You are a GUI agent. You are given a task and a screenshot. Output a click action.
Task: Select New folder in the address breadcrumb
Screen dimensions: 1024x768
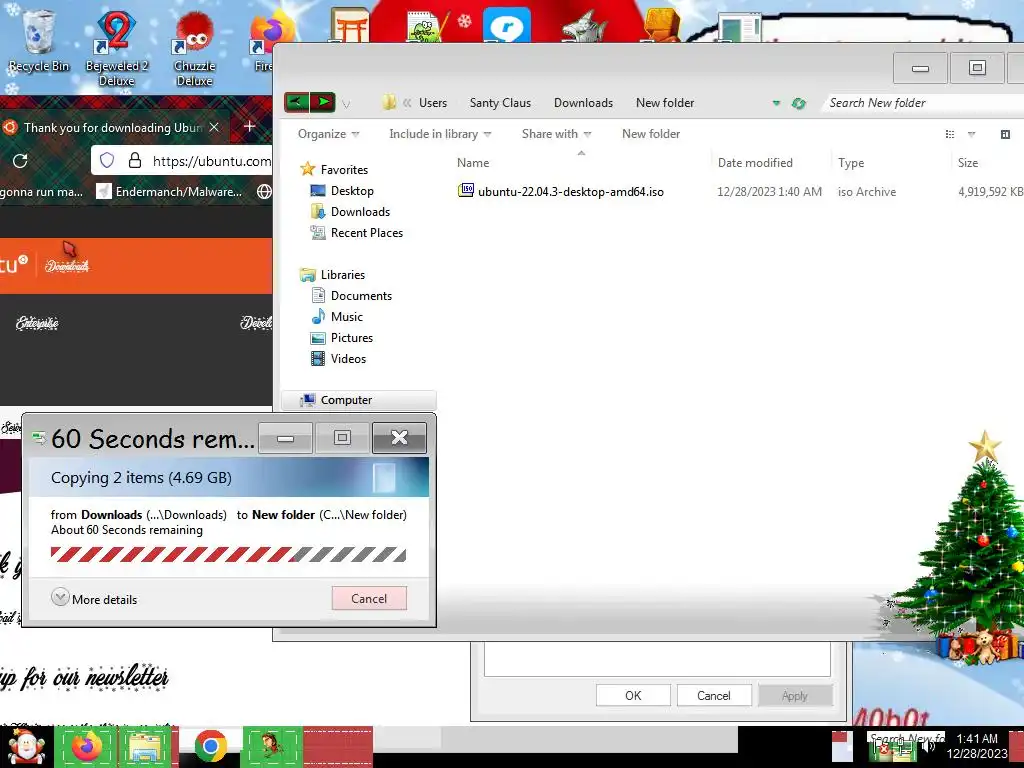[665, 103]
